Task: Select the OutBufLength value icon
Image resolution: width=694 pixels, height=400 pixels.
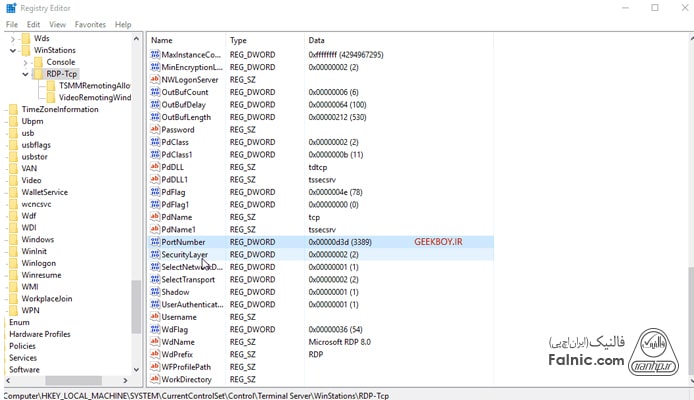Action: (154, 117)
